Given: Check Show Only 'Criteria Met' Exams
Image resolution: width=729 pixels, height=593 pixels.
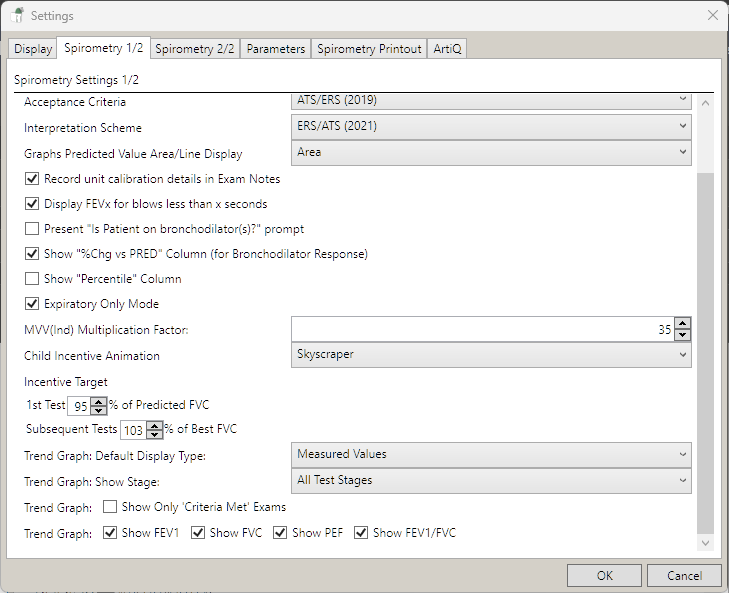Looking at the screenshot, I should click(x=110, y=507).
